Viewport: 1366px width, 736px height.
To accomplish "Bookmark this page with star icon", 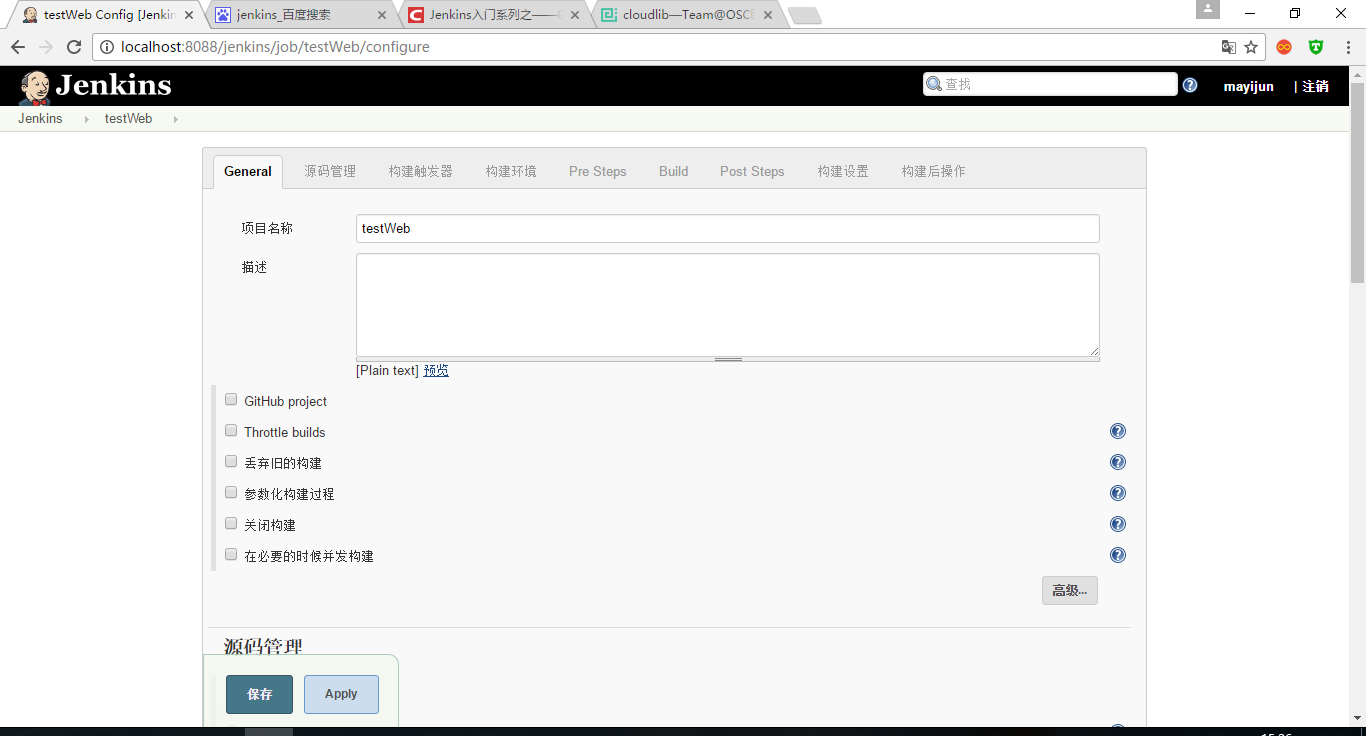I will coord(1251,47).
